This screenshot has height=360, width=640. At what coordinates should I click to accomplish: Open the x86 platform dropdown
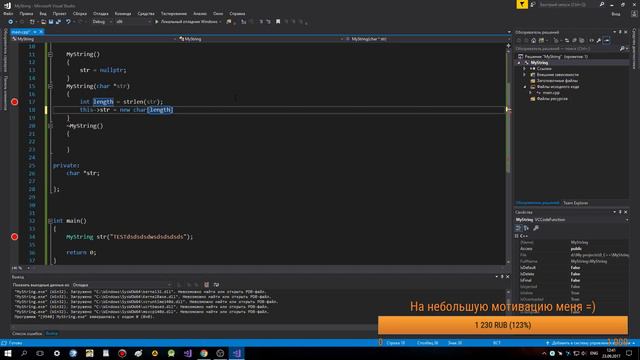pos(133,22)
